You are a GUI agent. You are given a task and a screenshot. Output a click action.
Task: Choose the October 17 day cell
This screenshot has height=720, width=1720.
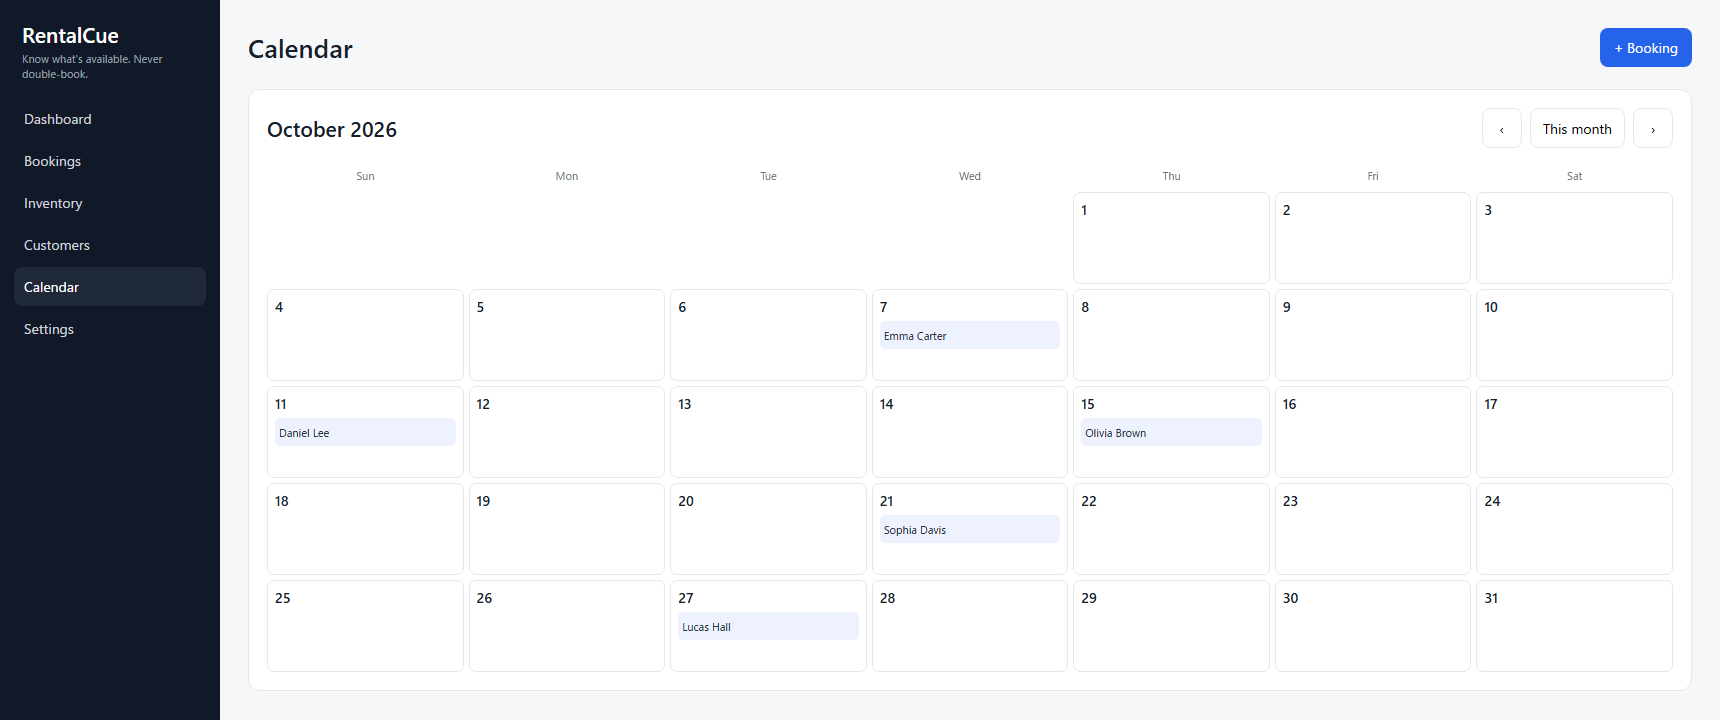[1574, 432]
